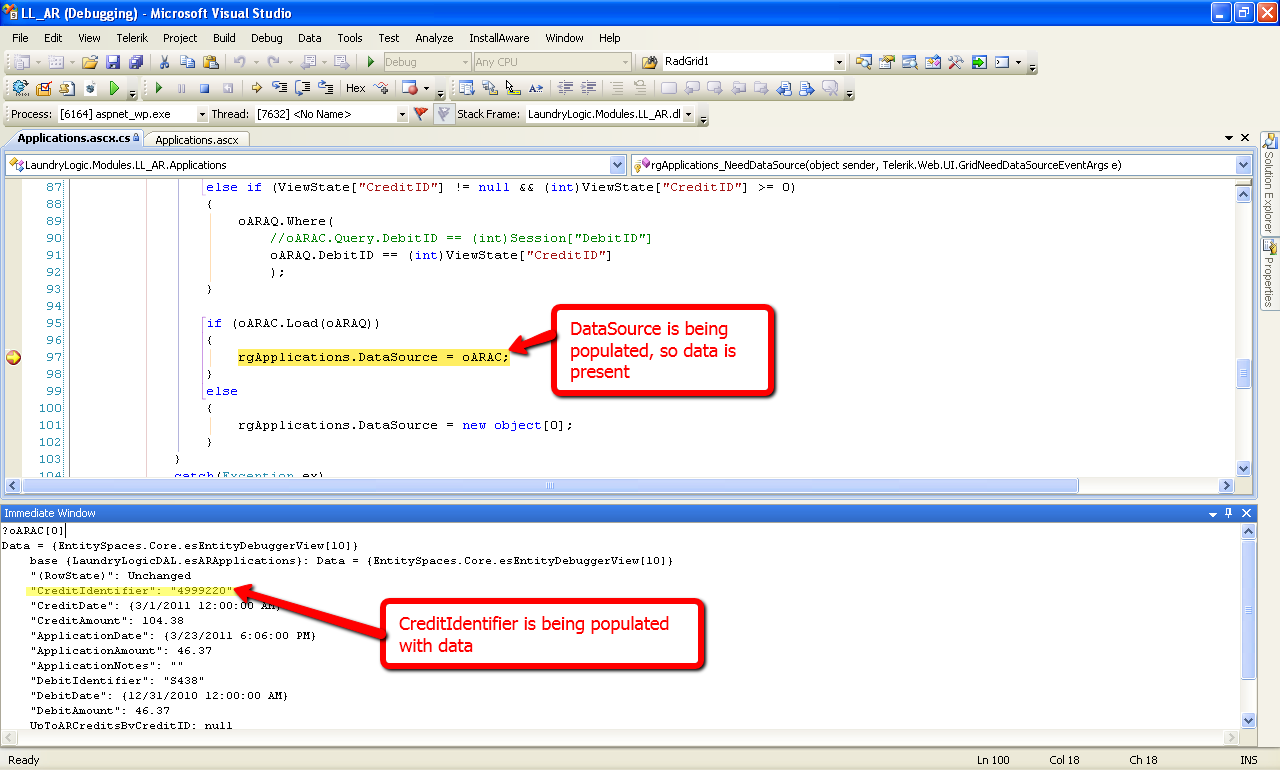Toggle flag threads red flag icon

(x=421, y=114)
